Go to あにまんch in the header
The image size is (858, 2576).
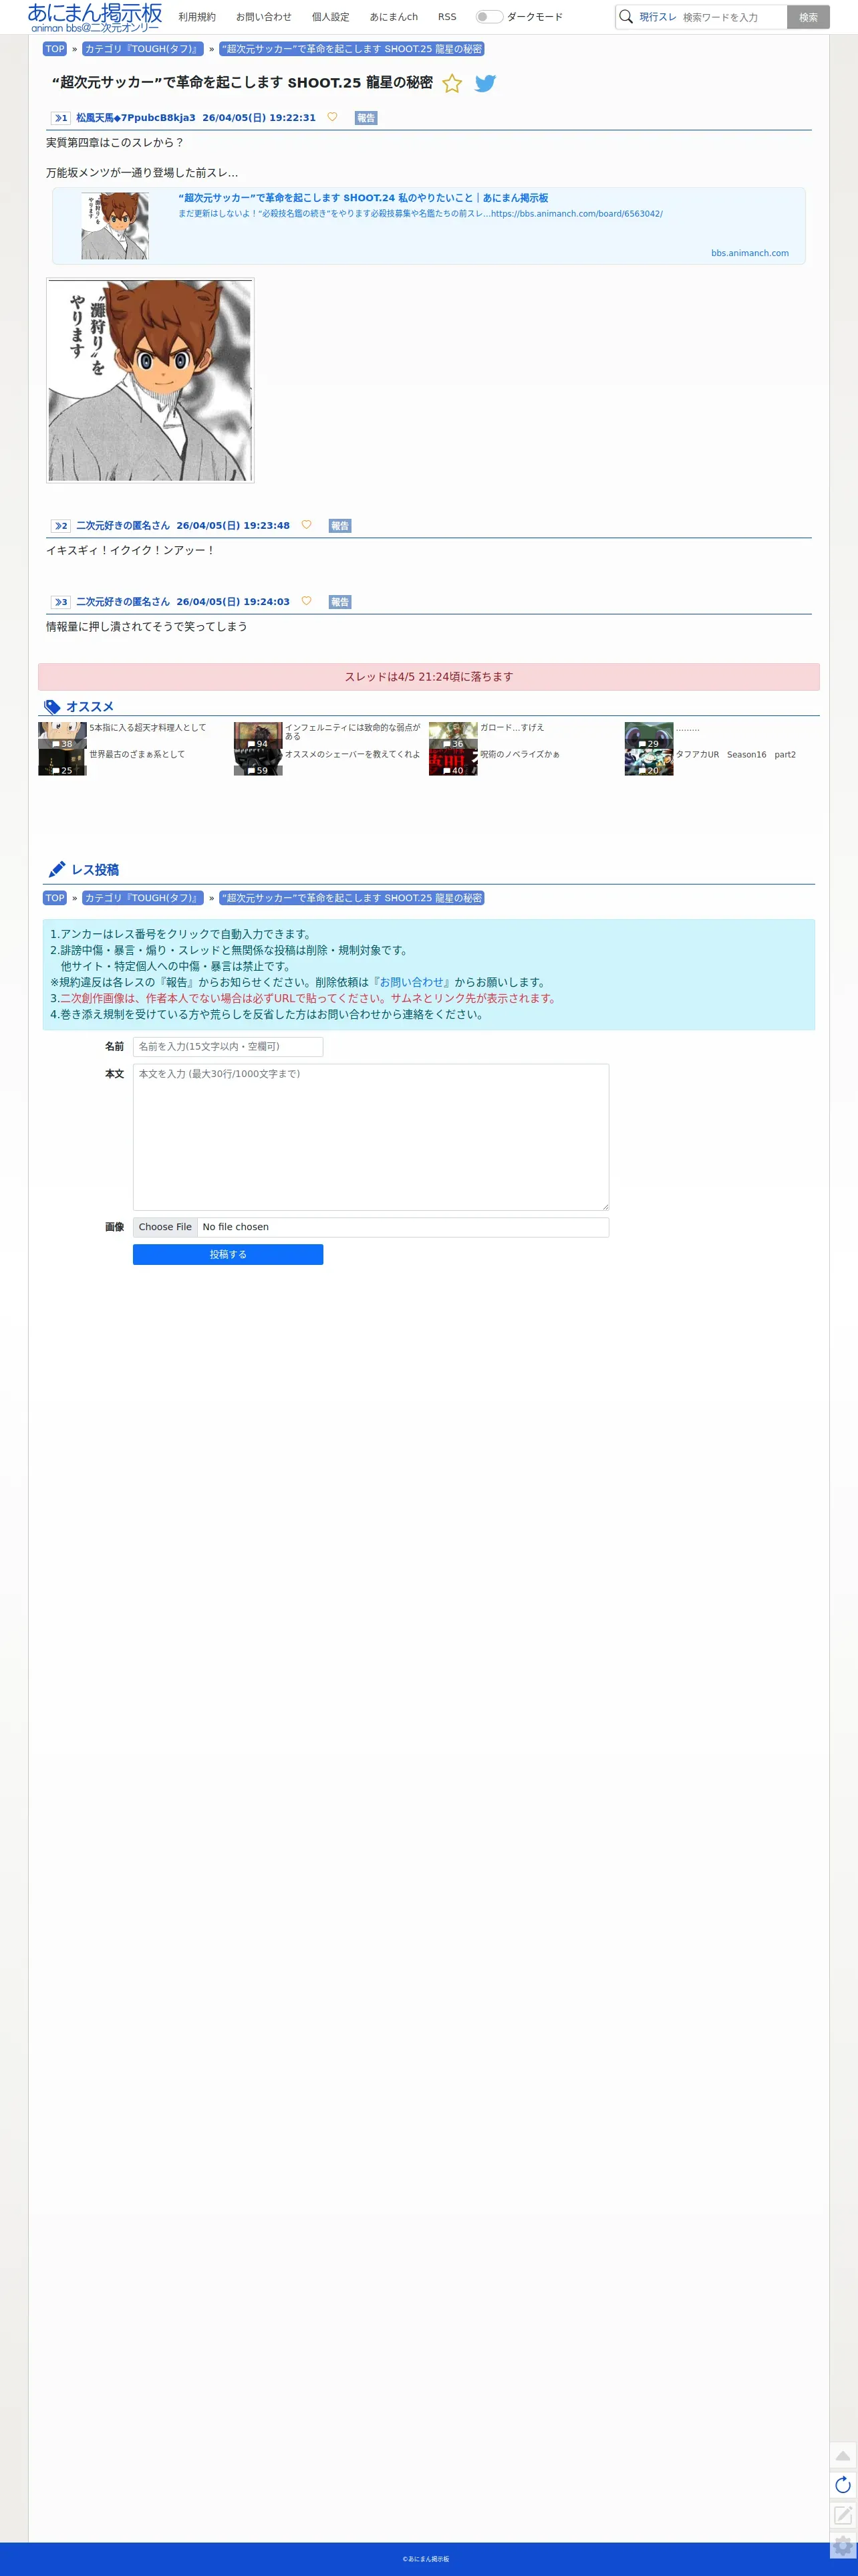394,17
